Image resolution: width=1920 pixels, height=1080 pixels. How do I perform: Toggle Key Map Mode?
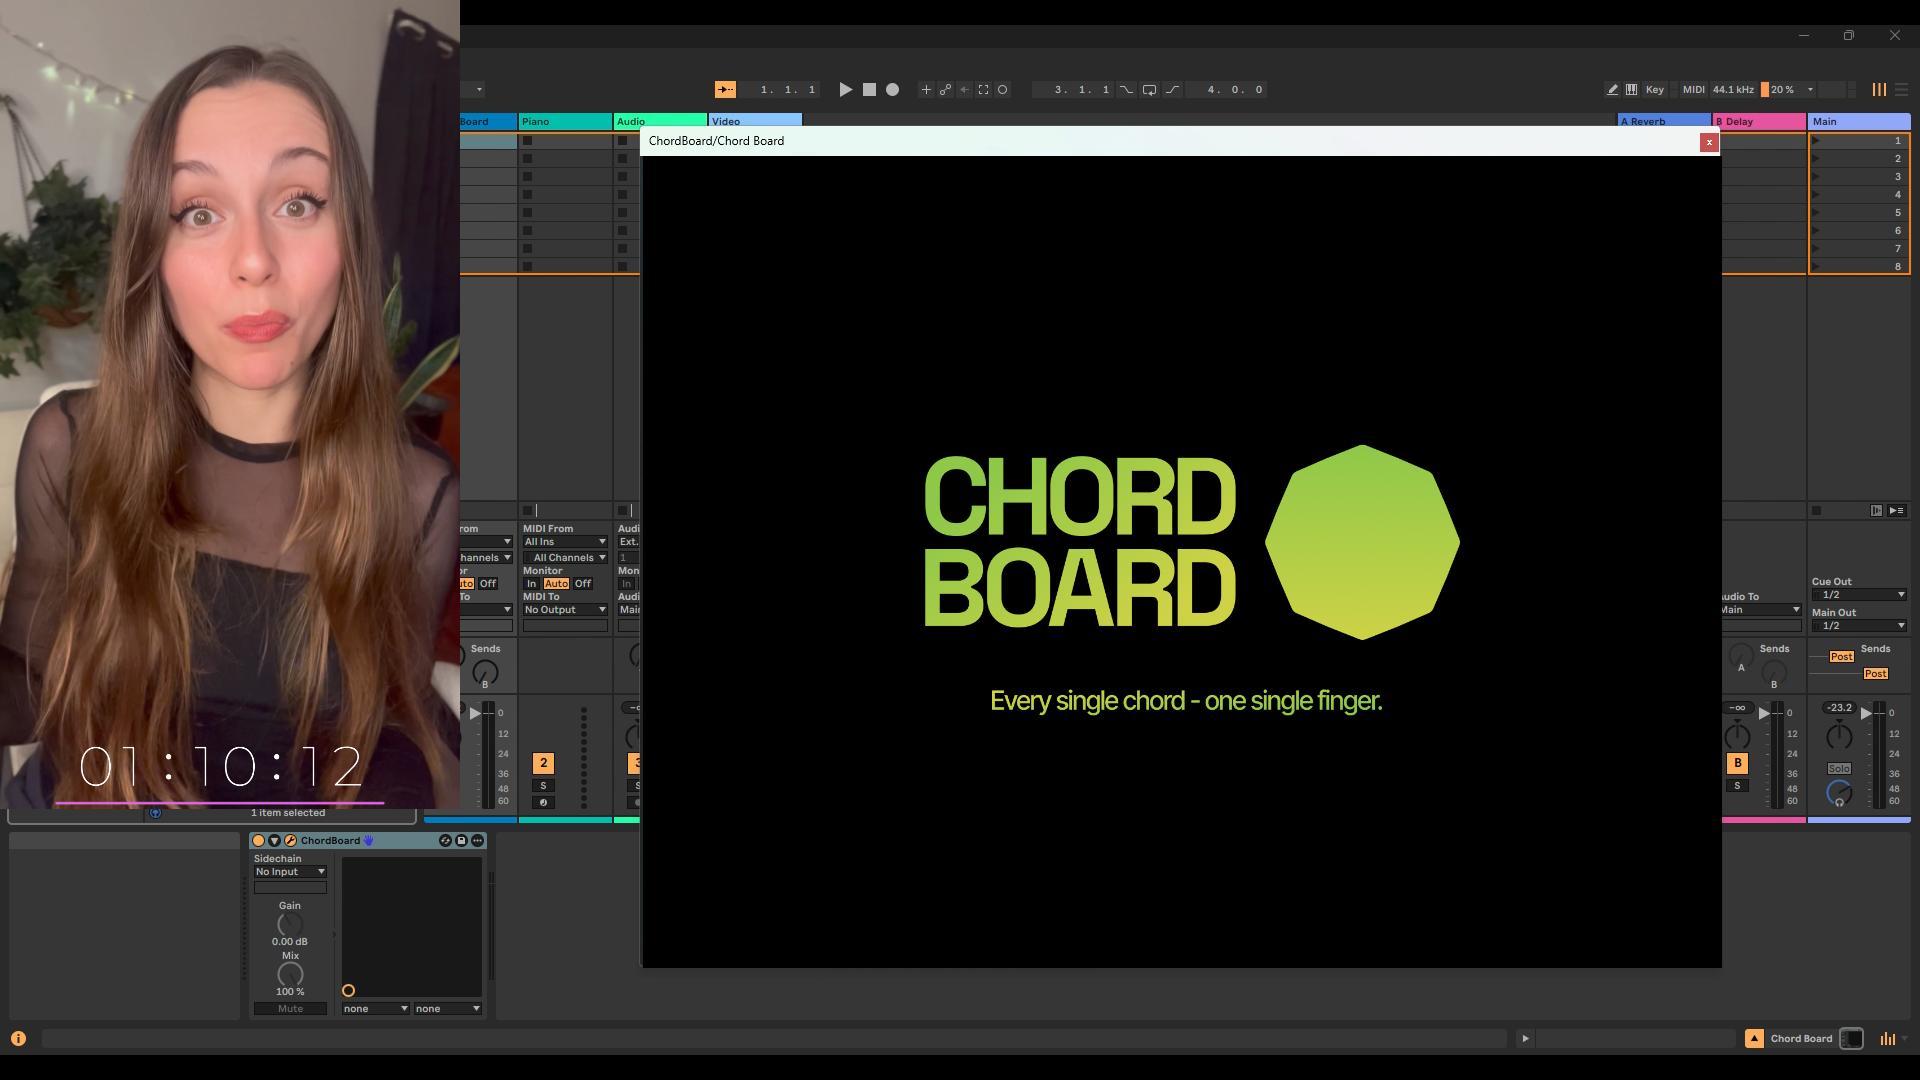pyautogui.click(x=1655, y=90)
